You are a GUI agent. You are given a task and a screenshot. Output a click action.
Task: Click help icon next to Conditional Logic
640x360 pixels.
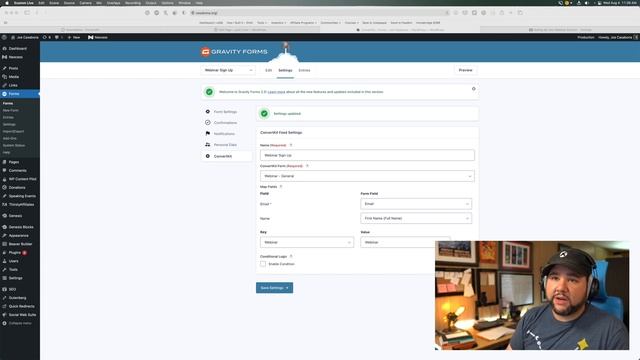[291, 256]
